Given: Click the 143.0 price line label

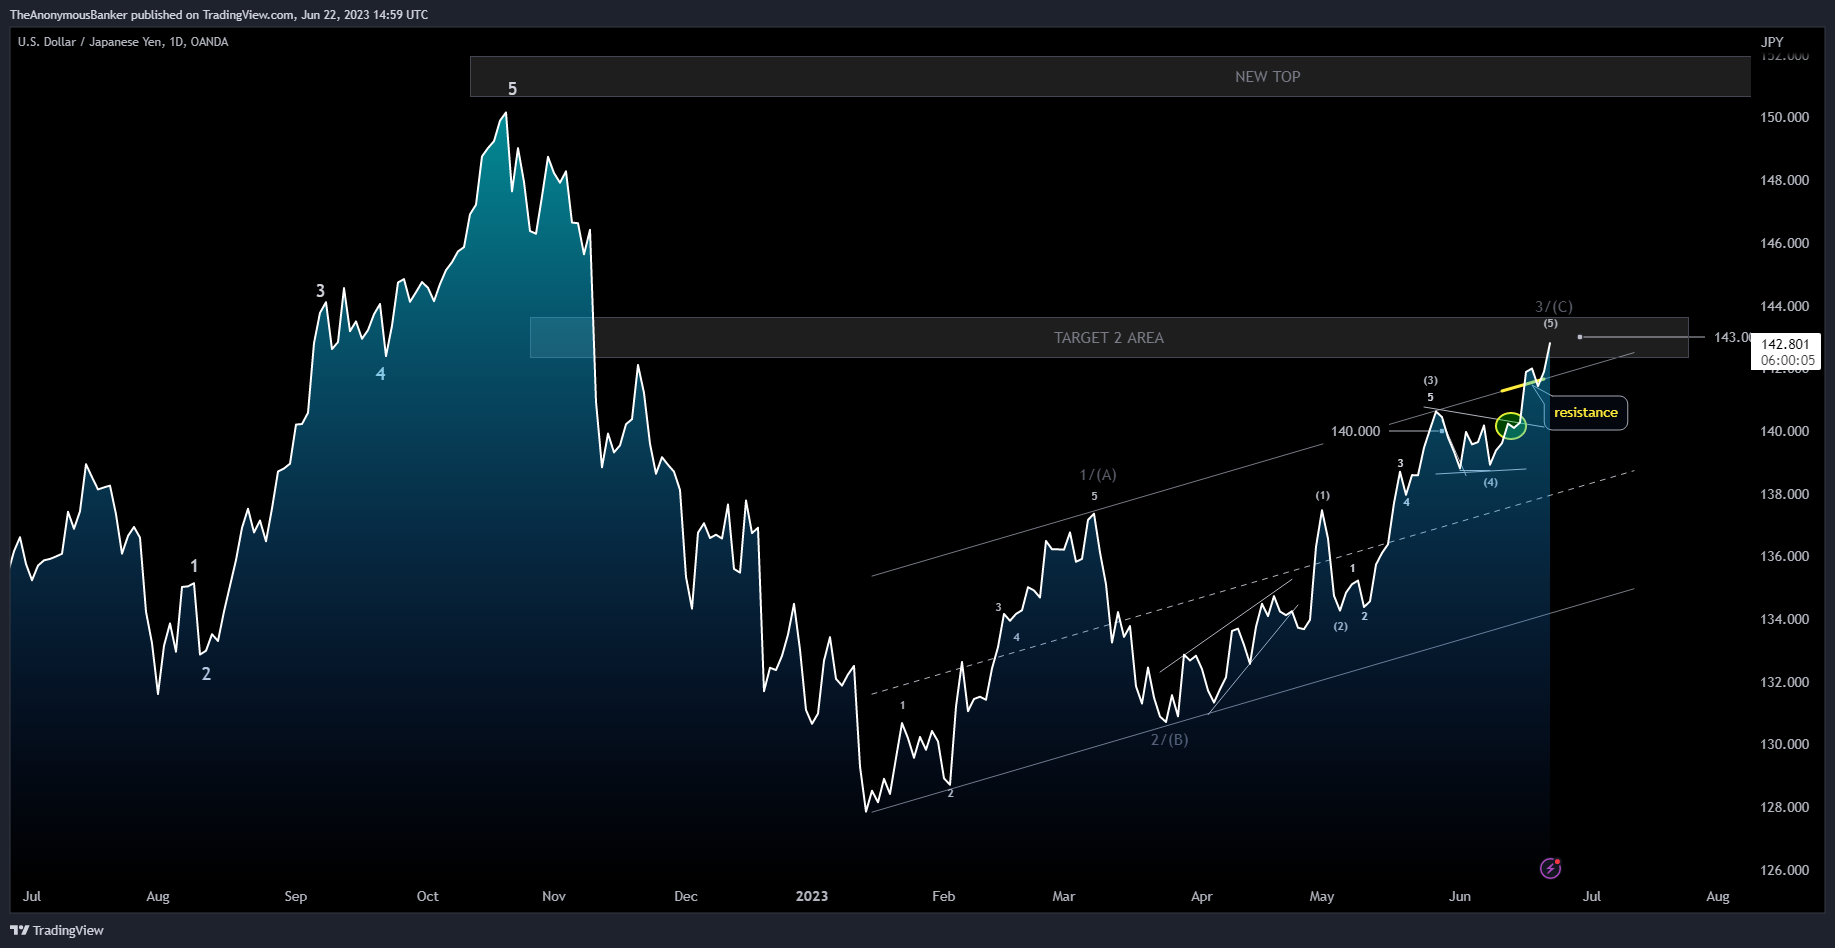Looking at the screenshot, I should click(1732, 338).
